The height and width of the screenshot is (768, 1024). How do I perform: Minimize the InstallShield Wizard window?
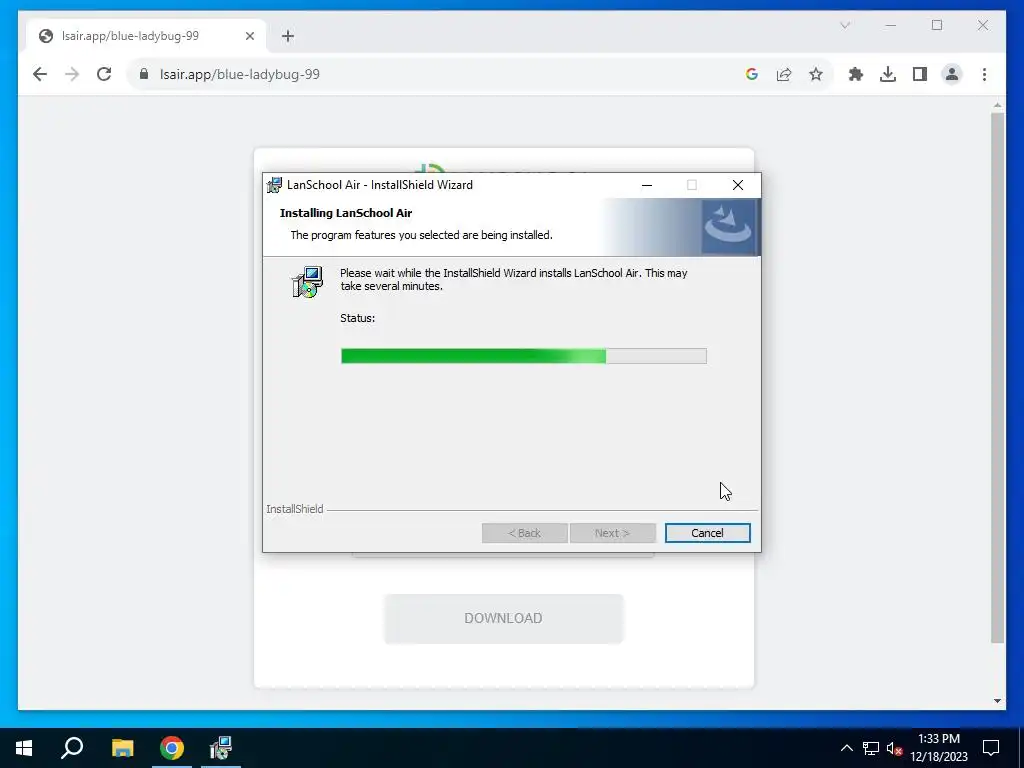647,185
